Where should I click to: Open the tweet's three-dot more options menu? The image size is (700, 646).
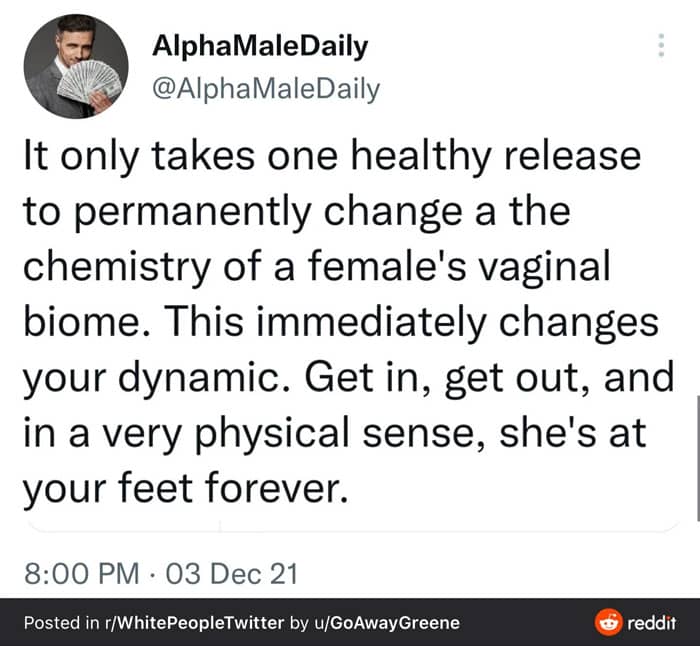pos(660,45)
